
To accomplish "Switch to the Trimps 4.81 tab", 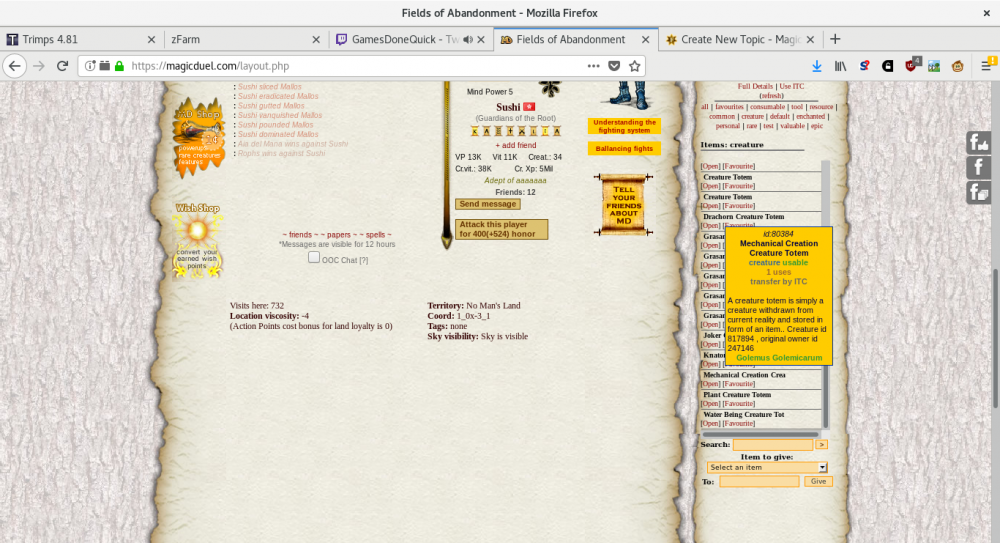I will pyautogui.click(x=80, y=39).
